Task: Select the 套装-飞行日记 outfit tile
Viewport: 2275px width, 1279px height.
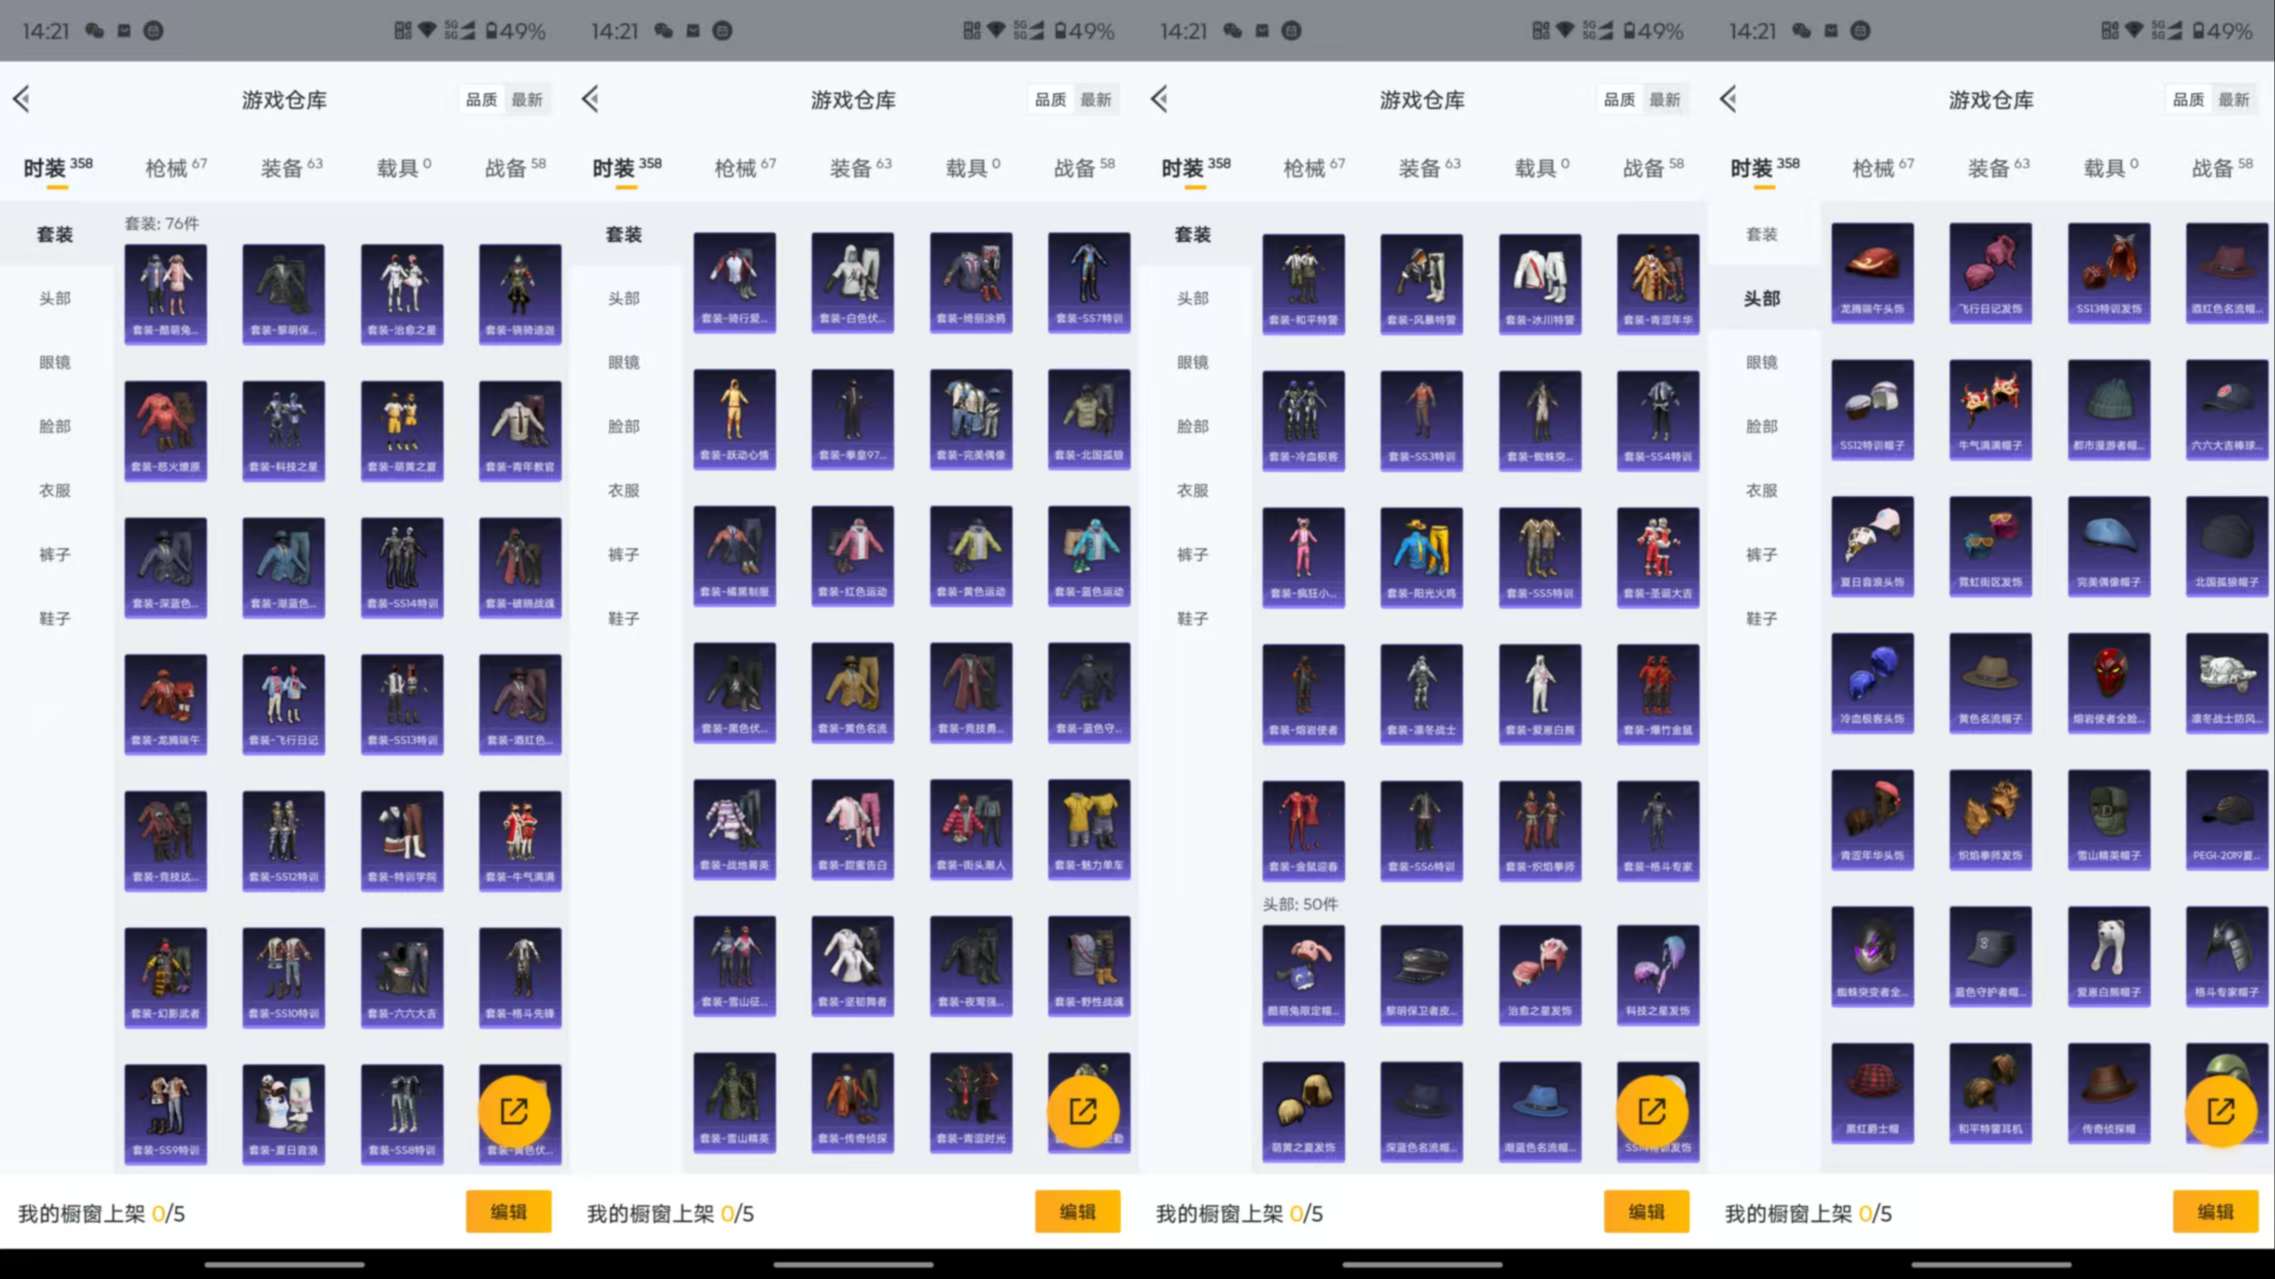Action: point(283,703)
